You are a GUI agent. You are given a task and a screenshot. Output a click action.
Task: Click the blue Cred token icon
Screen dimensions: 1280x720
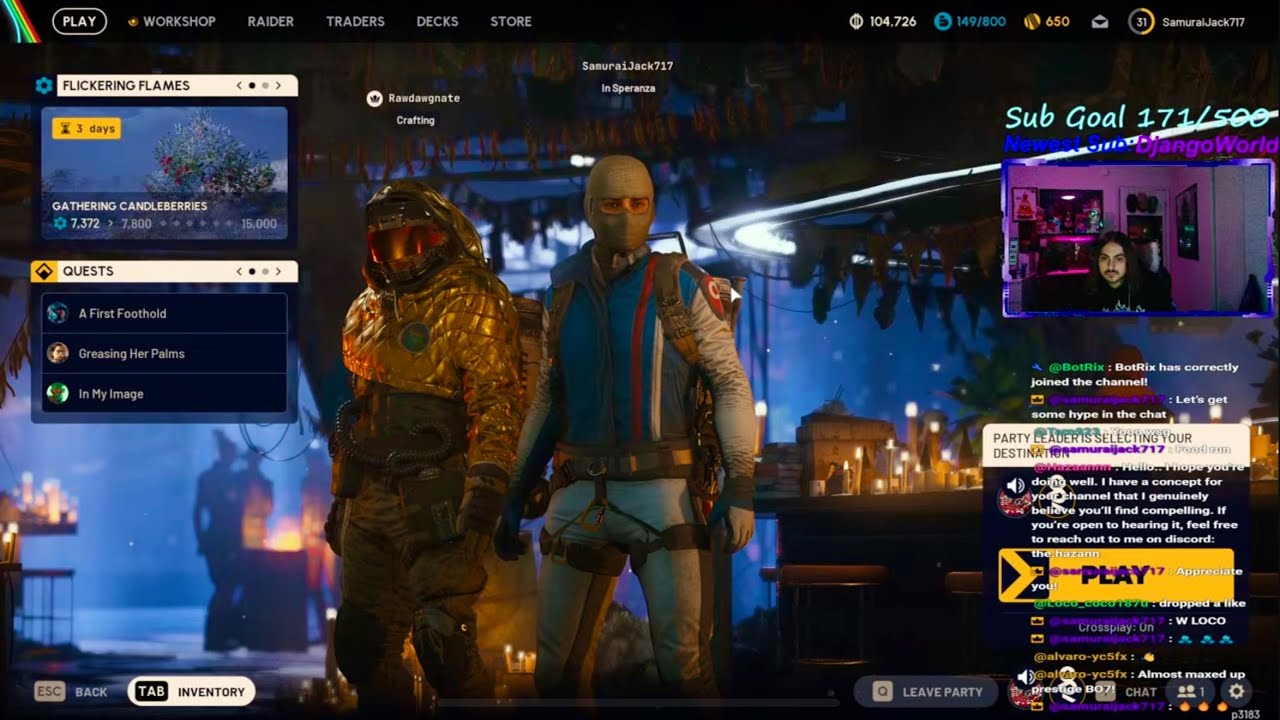point(943,21)
